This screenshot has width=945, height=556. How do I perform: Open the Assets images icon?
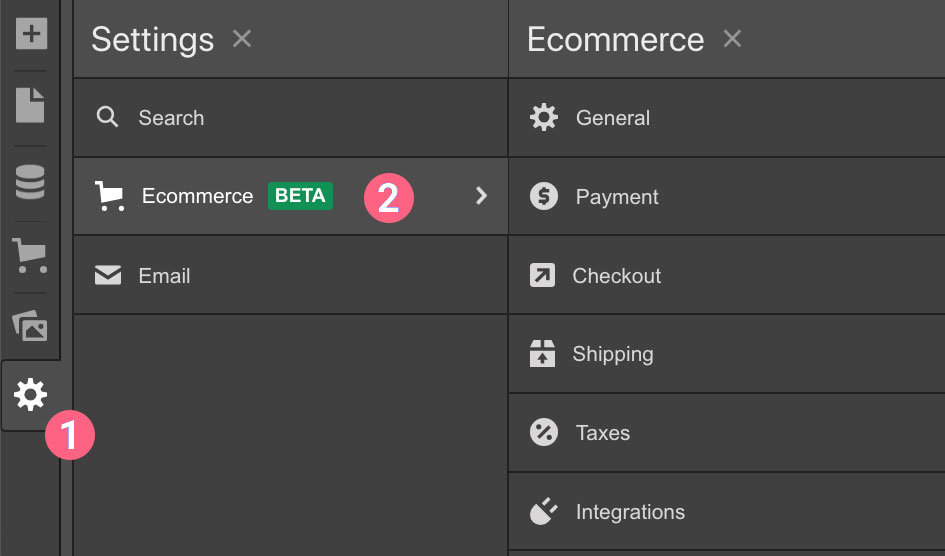tap(30, 326)
